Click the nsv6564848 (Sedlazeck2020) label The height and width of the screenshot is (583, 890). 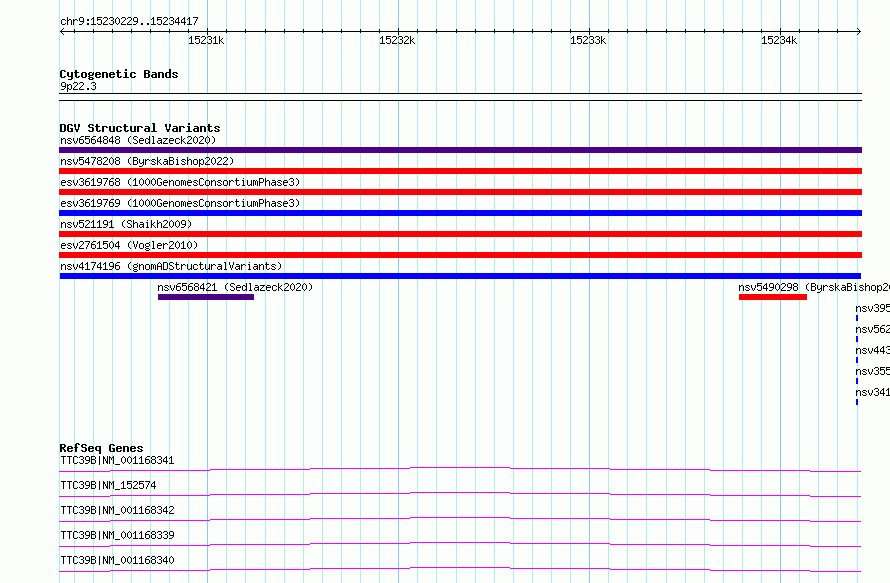(138, 140)
